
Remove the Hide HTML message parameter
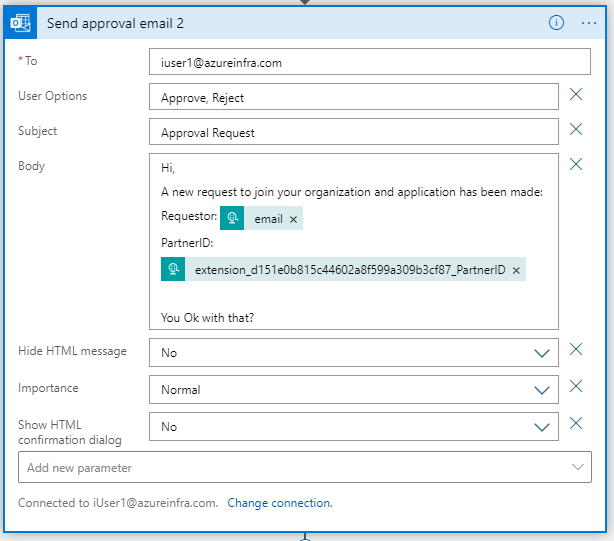[x=576, y=349]
